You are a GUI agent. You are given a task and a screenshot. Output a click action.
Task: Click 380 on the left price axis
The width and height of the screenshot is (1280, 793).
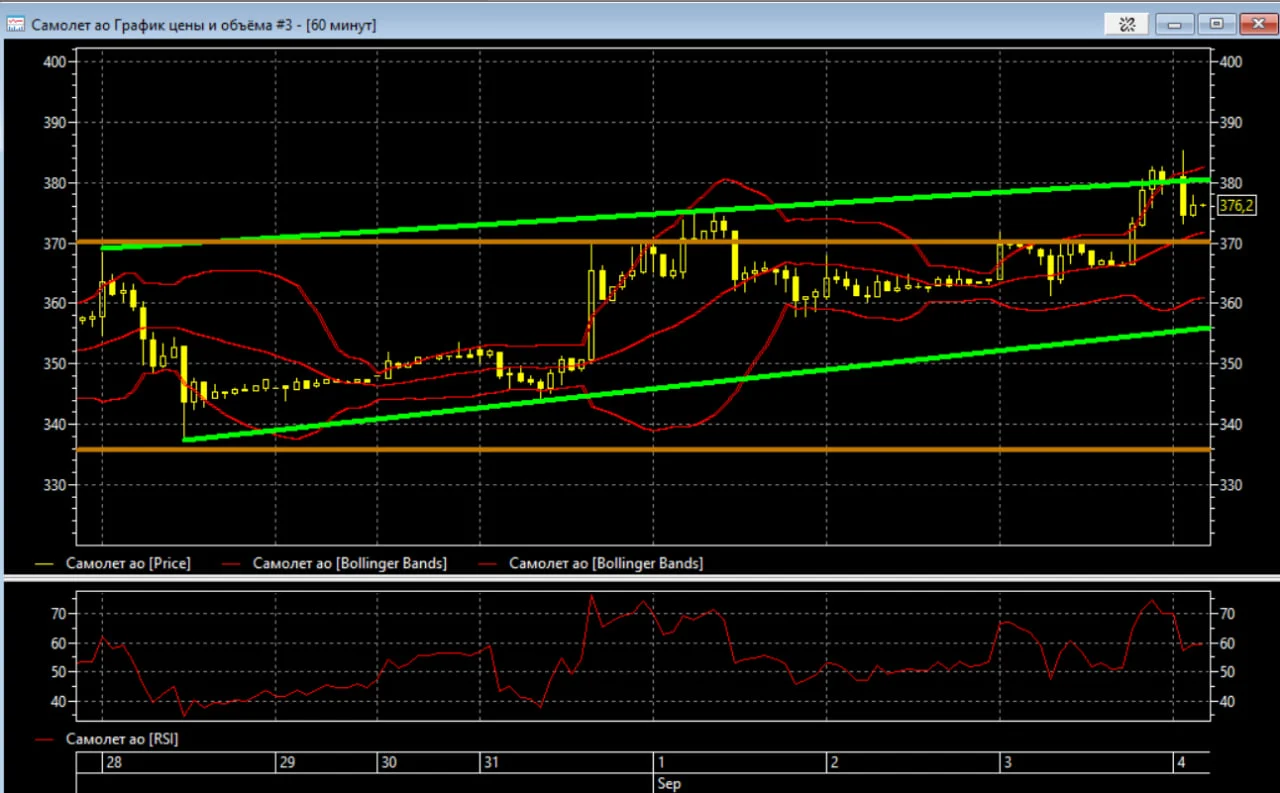tap(55, 183)
